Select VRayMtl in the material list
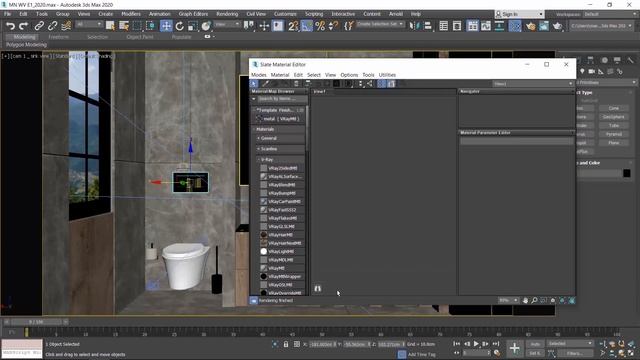 [x=276, y=268]
